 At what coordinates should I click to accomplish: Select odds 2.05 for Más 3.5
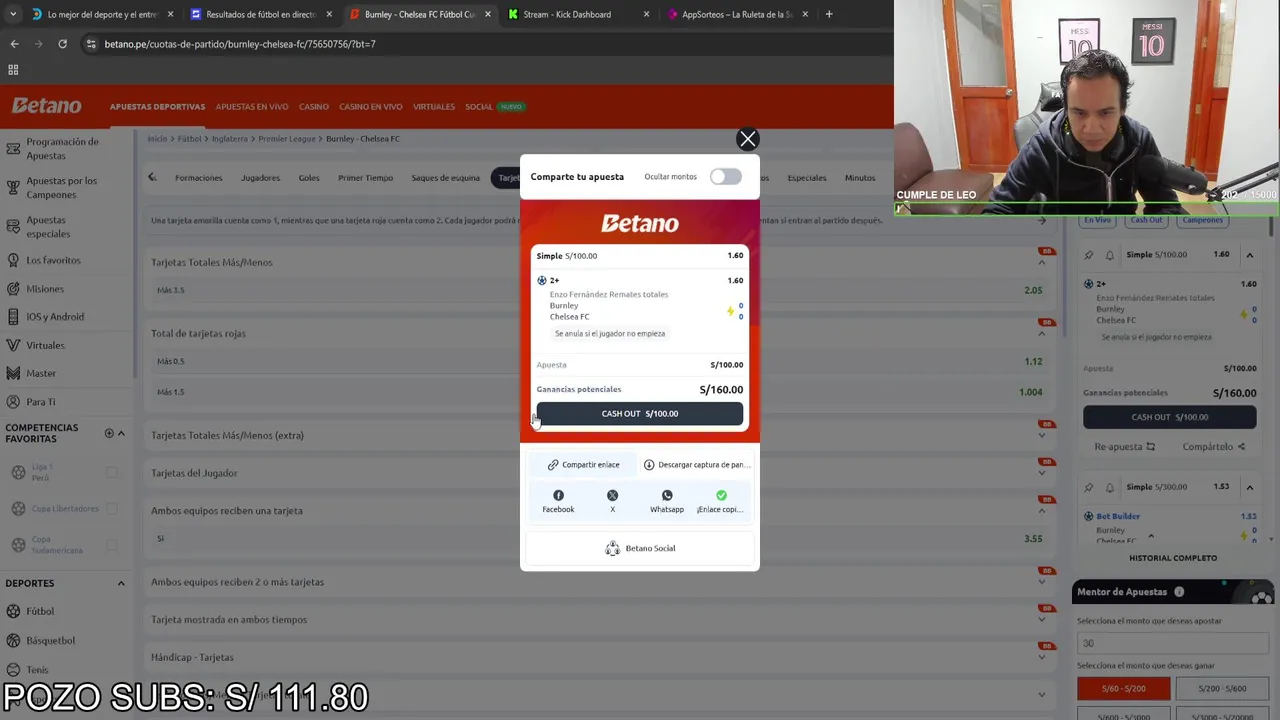(1033, 290)
